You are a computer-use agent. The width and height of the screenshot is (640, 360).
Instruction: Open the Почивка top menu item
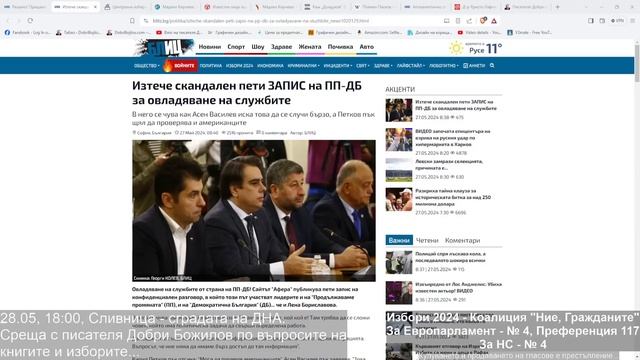click(x=340, y=47)
